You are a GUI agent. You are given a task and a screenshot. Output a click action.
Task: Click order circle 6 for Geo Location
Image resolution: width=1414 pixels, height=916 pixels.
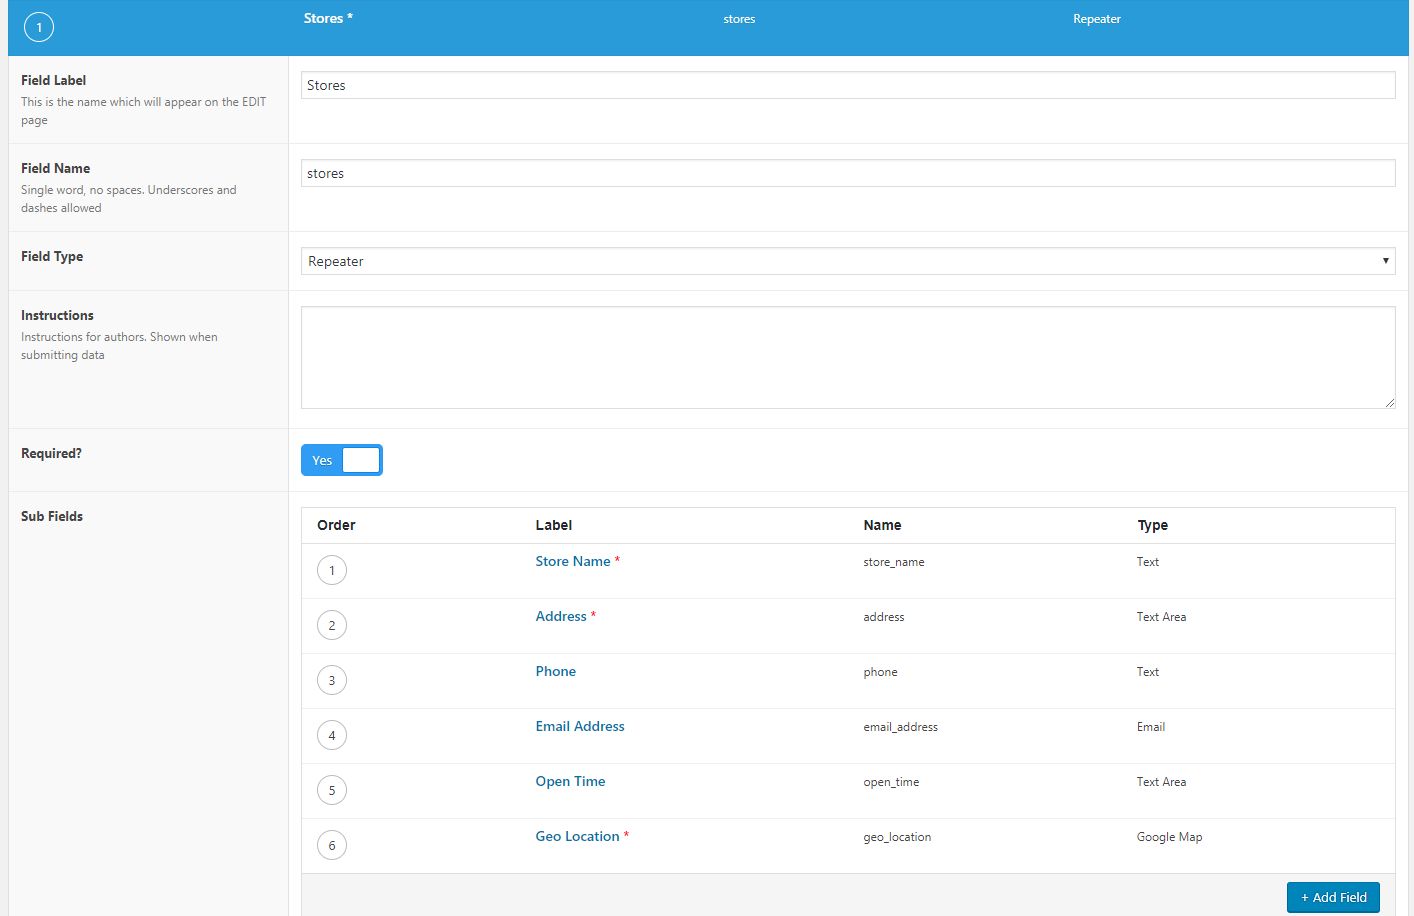tap(332, 845)
